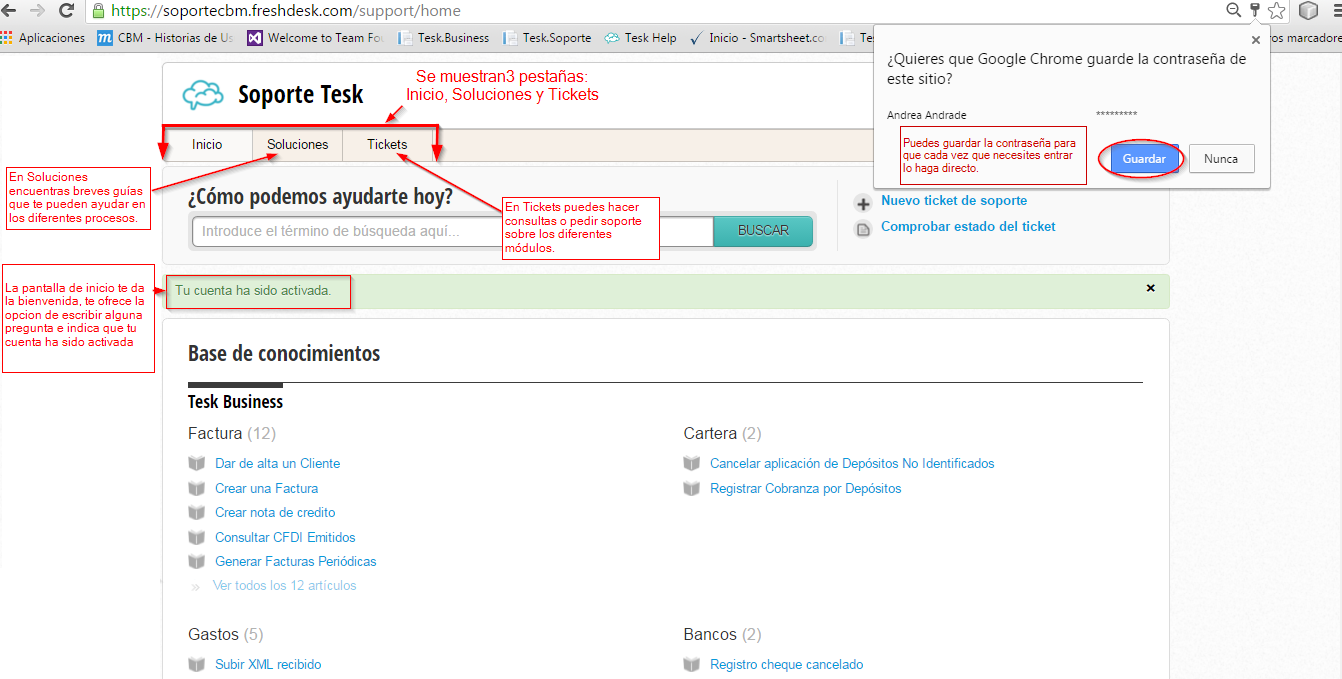1342x679 pixels.
Task: Click the password key icon in address bar
Action: pos(1255,10)
